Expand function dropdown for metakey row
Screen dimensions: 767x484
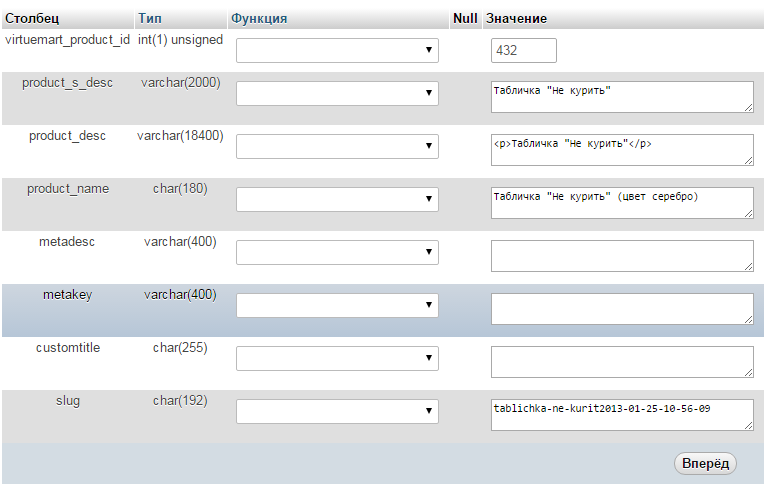coord(338,305)
